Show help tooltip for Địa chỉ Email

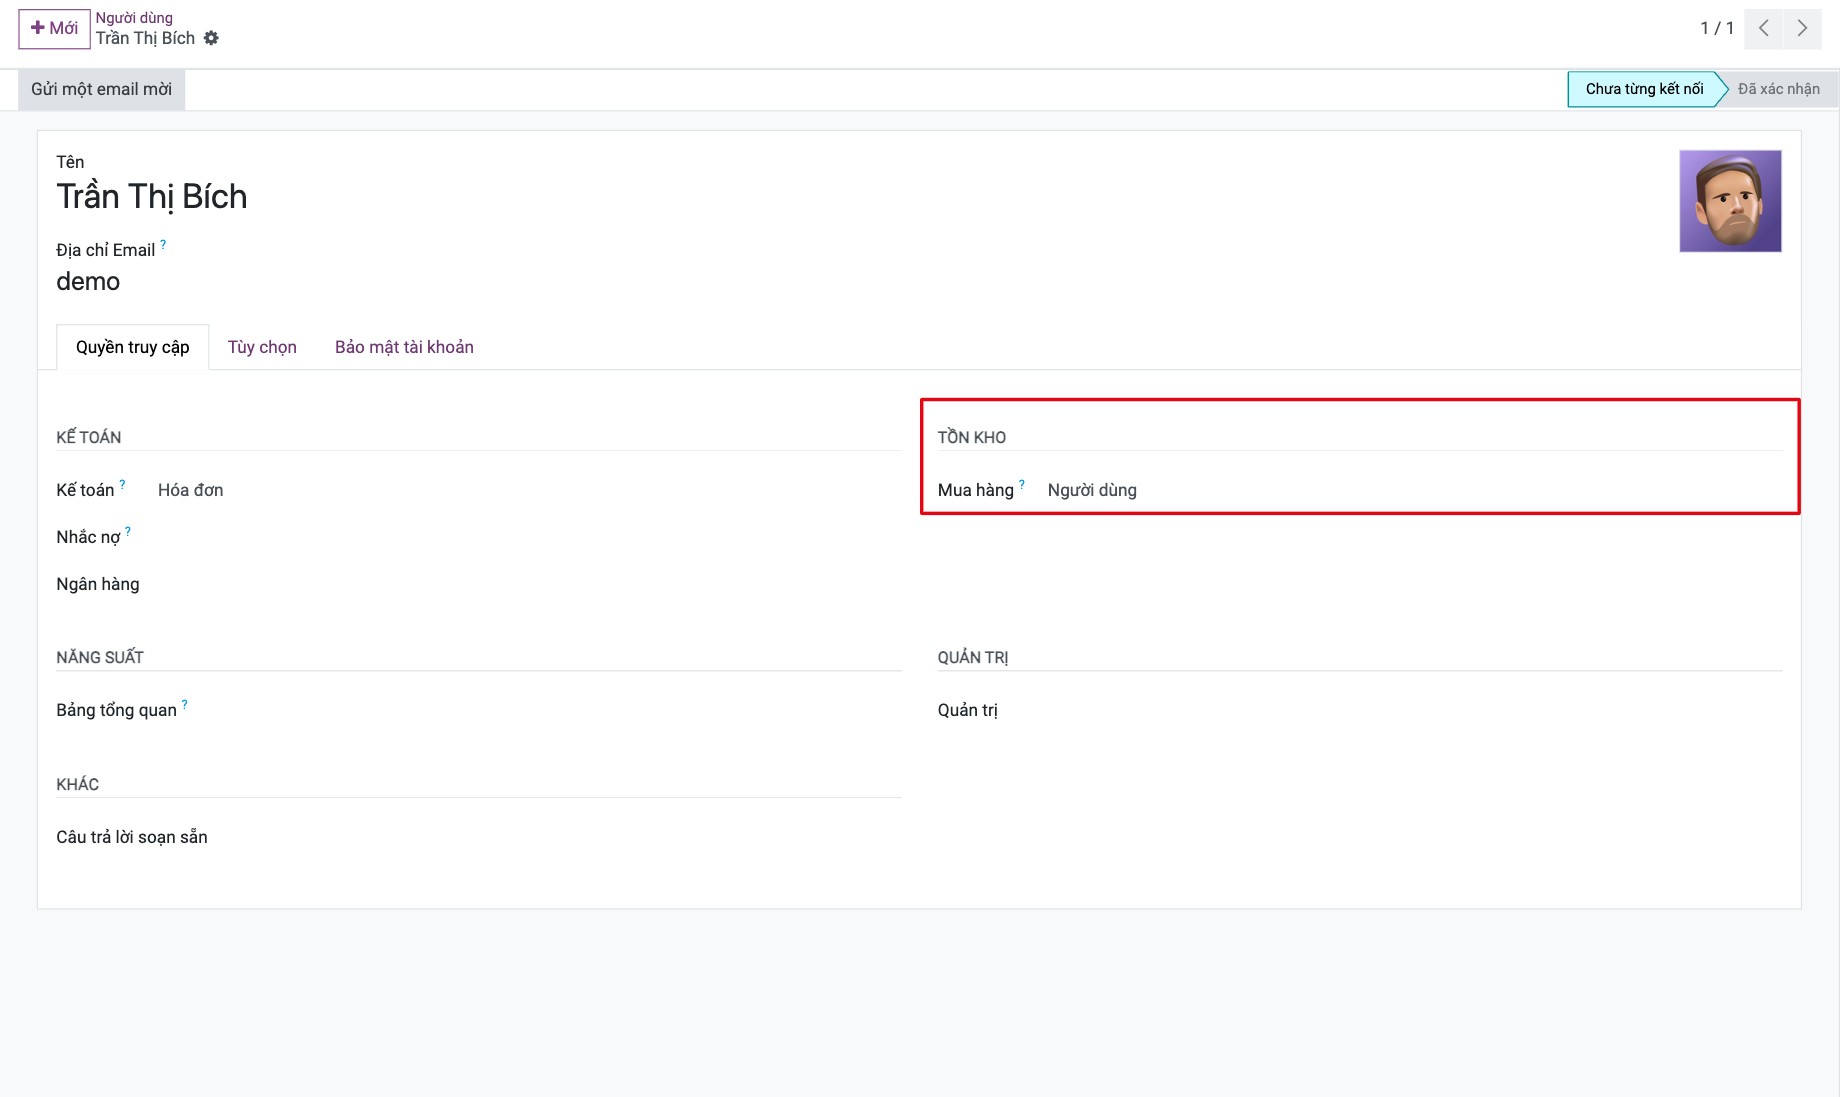tap(163, 244)
